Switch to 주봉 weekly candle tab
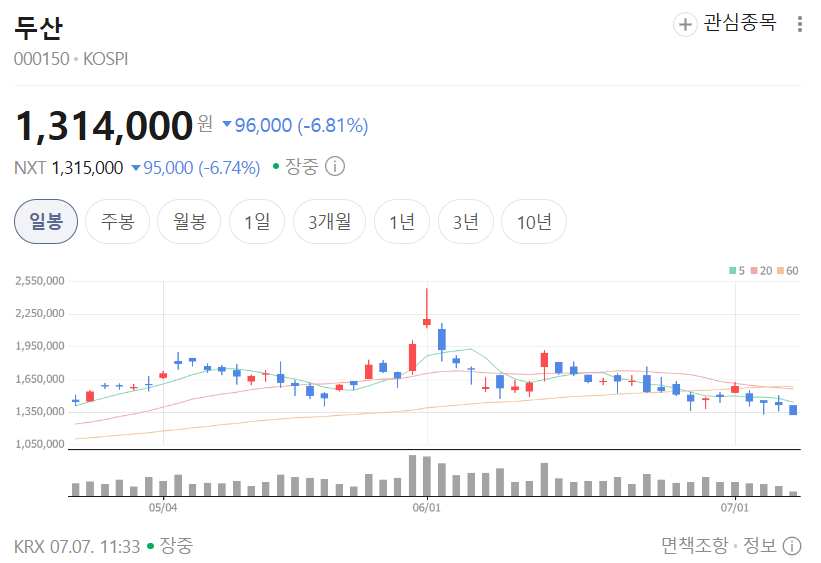This screenshot has width=821, height=563. [117, 222]
